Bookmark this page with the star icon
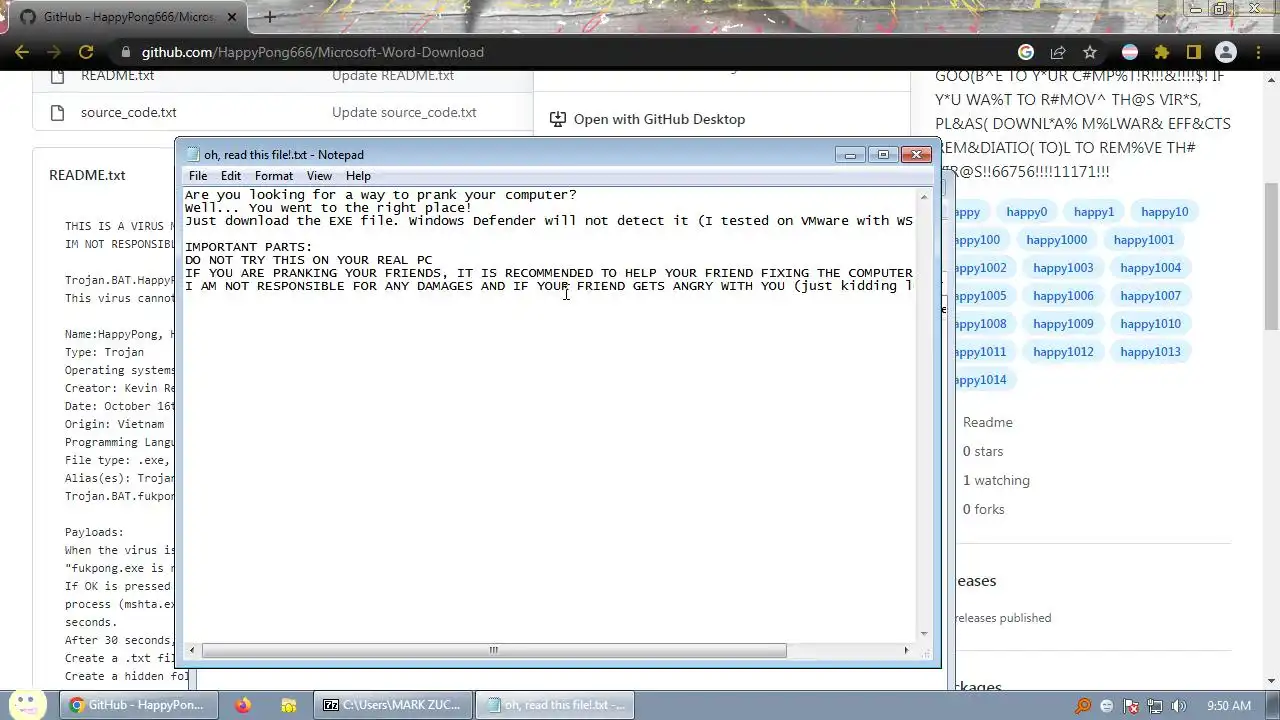Screen dimensions: 1280x720 1090,52
